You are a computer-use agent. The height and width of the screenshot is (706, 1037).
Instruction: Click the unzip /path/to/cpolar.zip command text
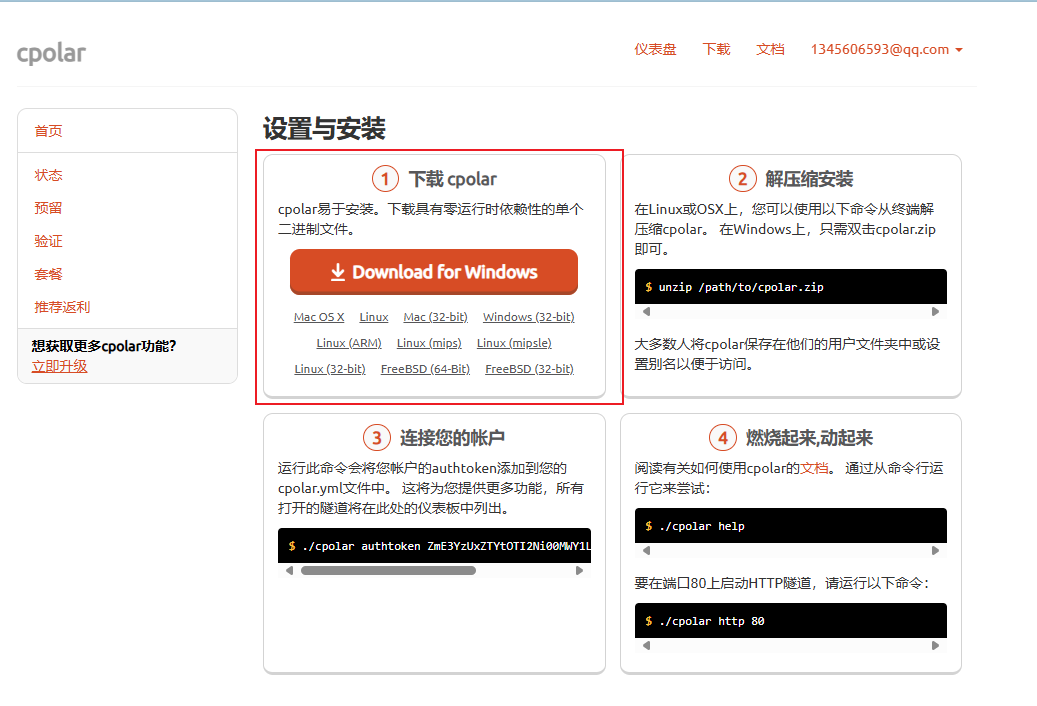click(x=741, y=287)
